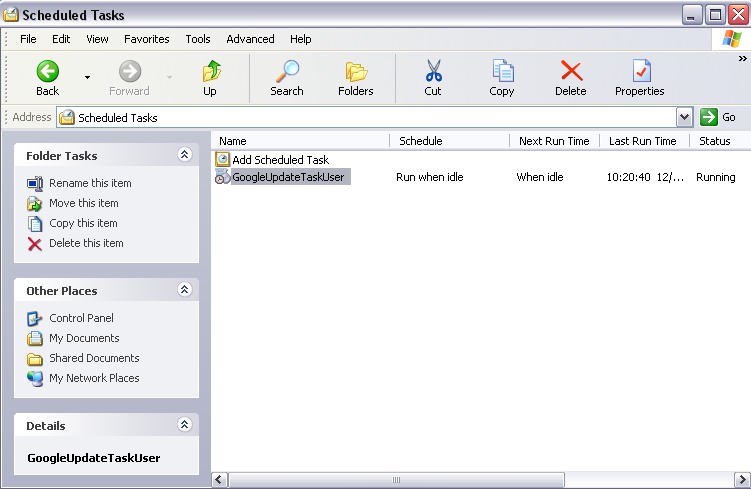
Task: Click the GoogleUpdateTaskUser clock icon
Action: pyautogui.click(x=222, y=177)
